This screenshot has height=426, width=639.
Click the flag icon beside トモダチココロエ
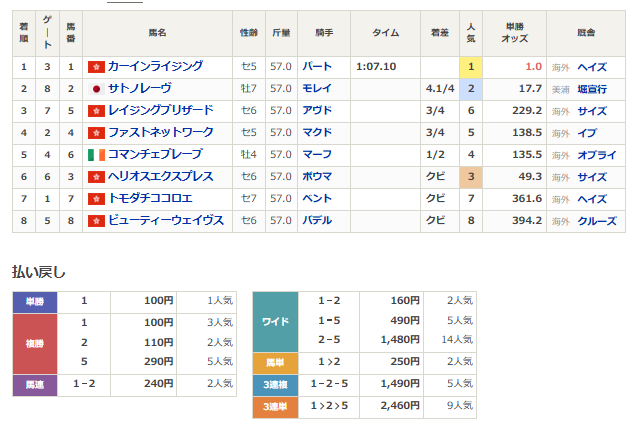click(x=96, y=199)
